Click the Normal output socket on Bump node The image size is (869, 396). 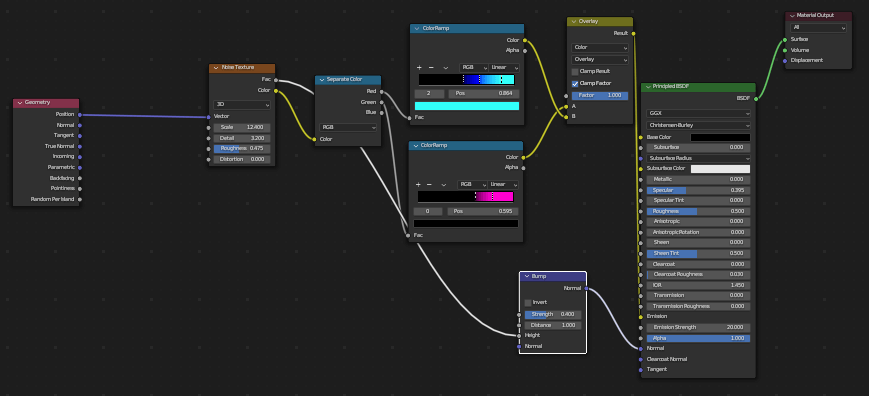(x=586, y=289)
